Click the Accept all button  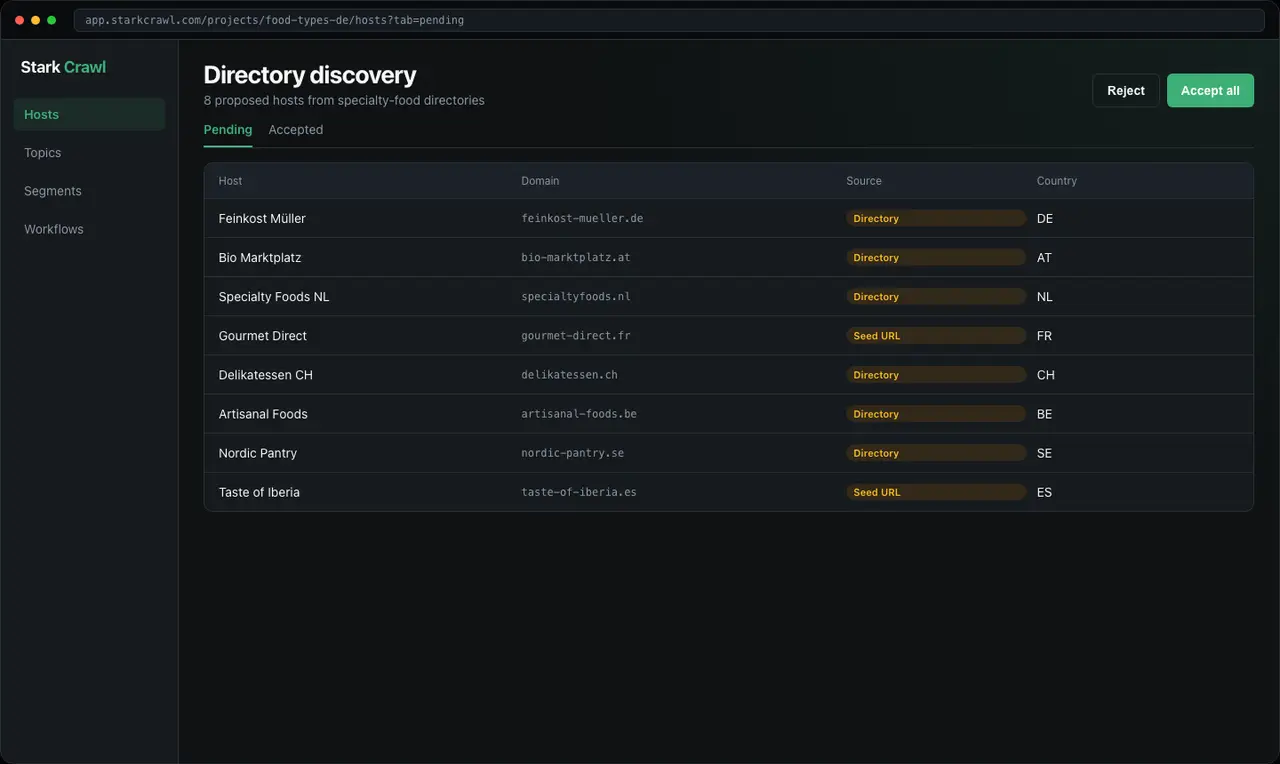[x=1210, y=90]
